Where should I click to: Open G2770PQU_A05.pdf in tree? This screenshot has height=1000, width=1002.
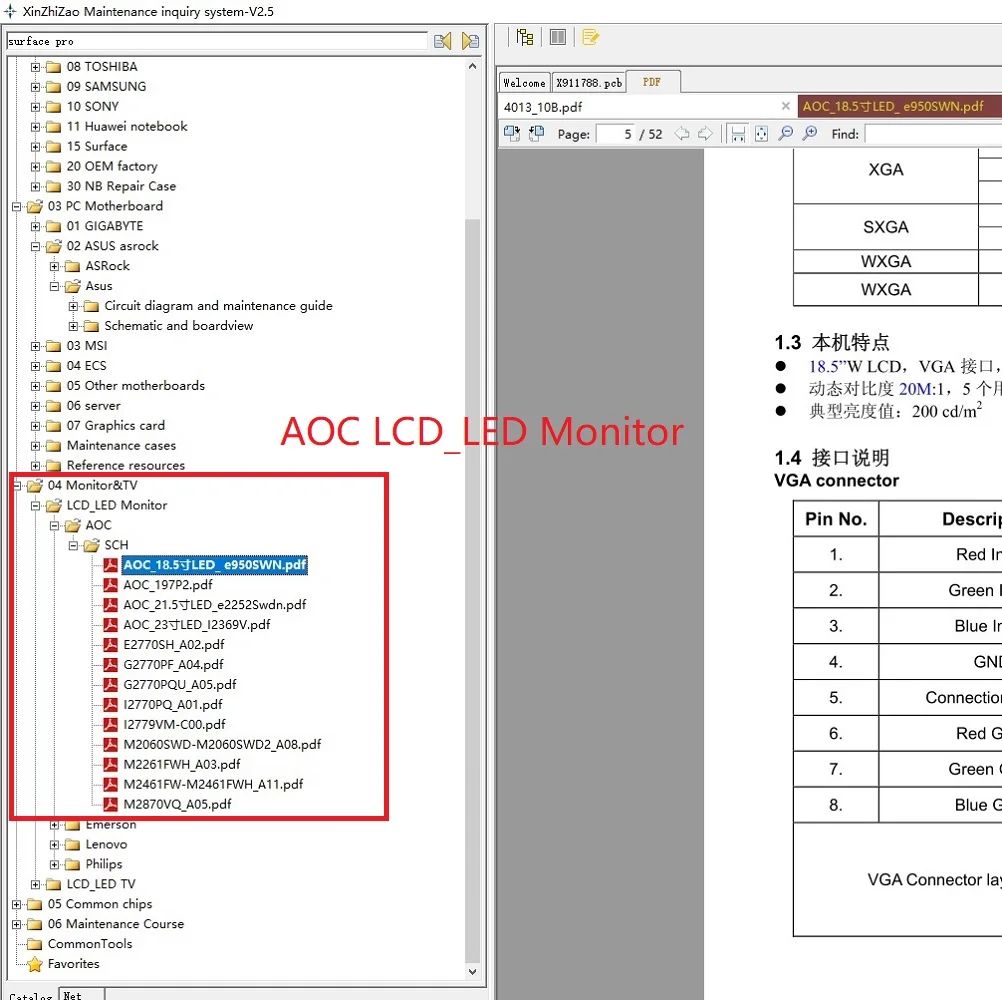pyautogui.click(x=180, y=684)
